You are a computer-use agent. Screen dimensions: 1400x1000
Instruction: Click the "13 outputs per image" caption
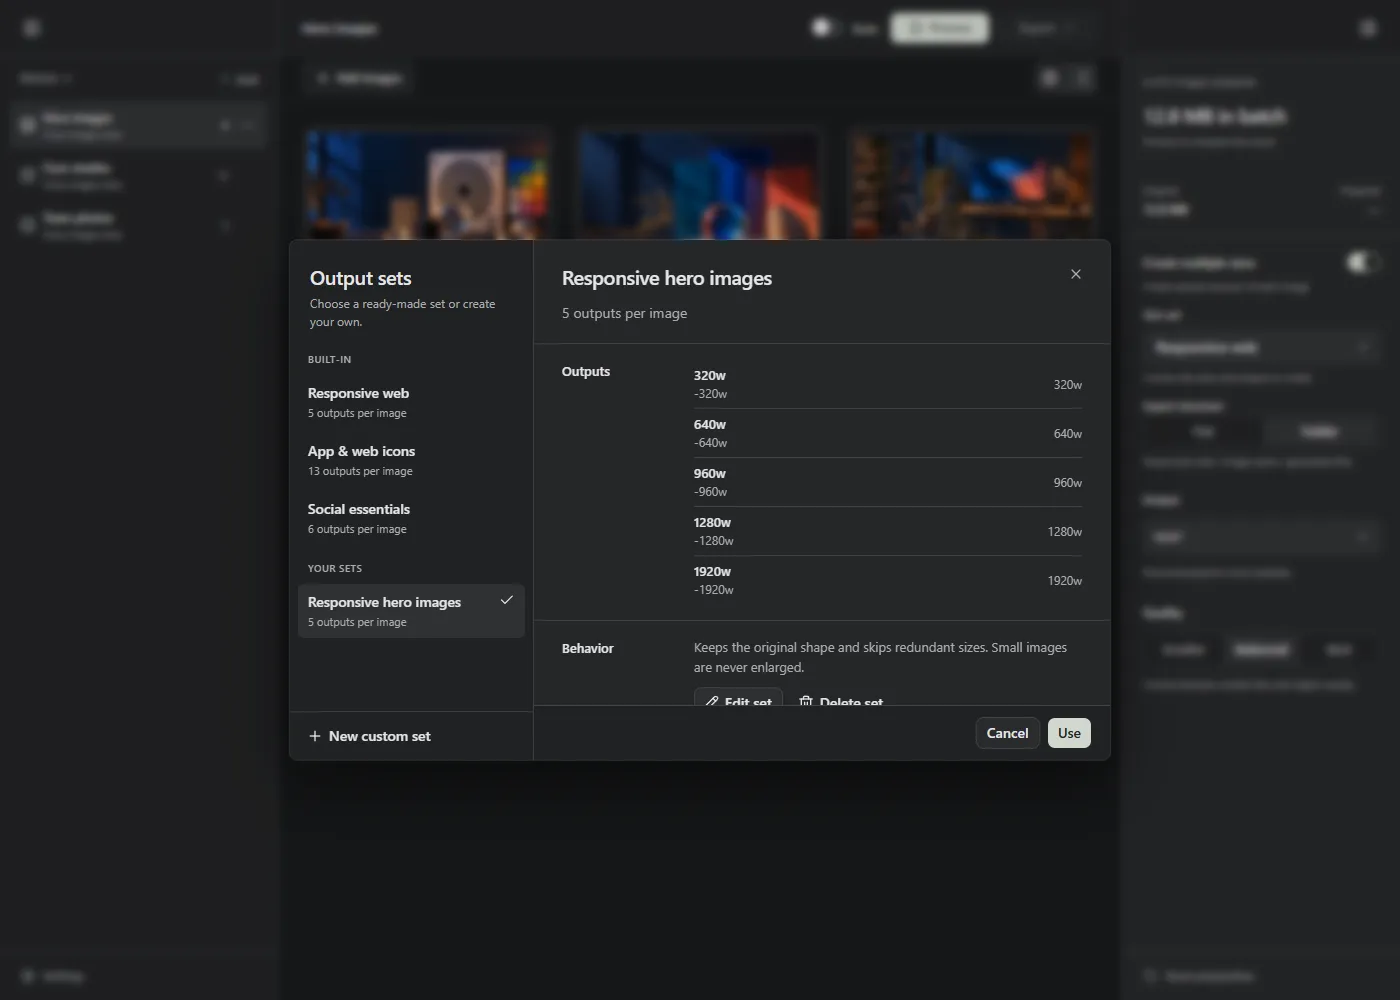click(360, 471)
